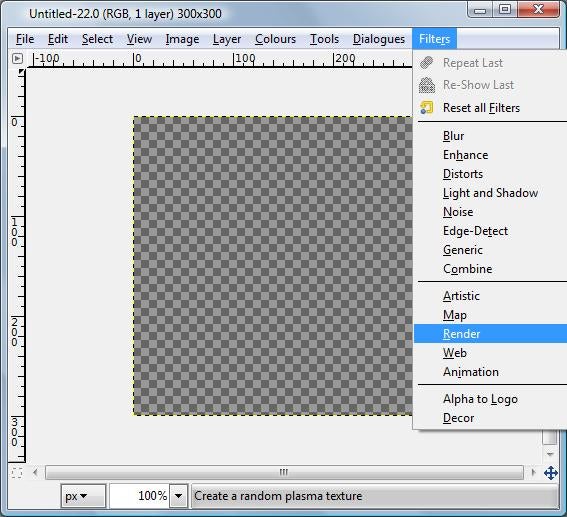The image size is (567, 517).
Task: Open the 100% zoom dropdown arrow
Action: (x=178, y=496)
